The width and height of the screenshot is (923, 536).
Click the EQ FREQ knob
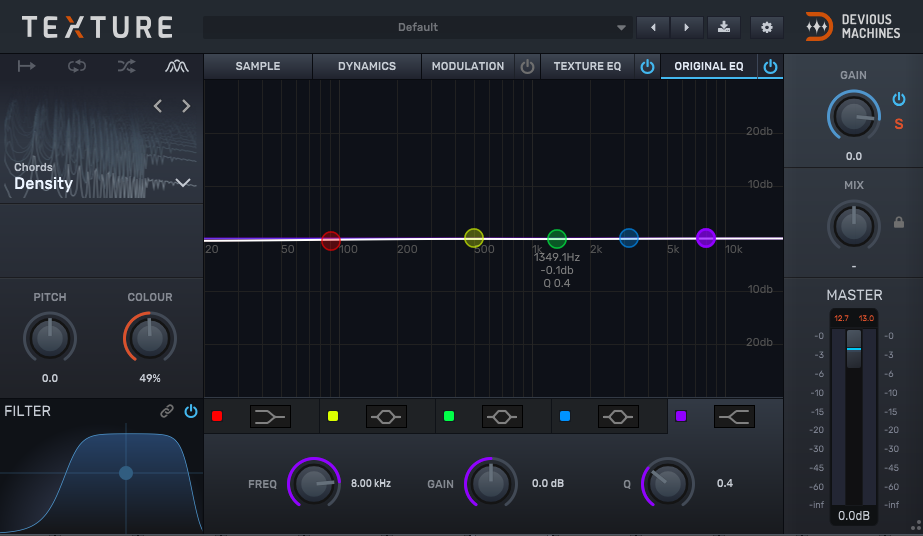click(x=314, y=483)
